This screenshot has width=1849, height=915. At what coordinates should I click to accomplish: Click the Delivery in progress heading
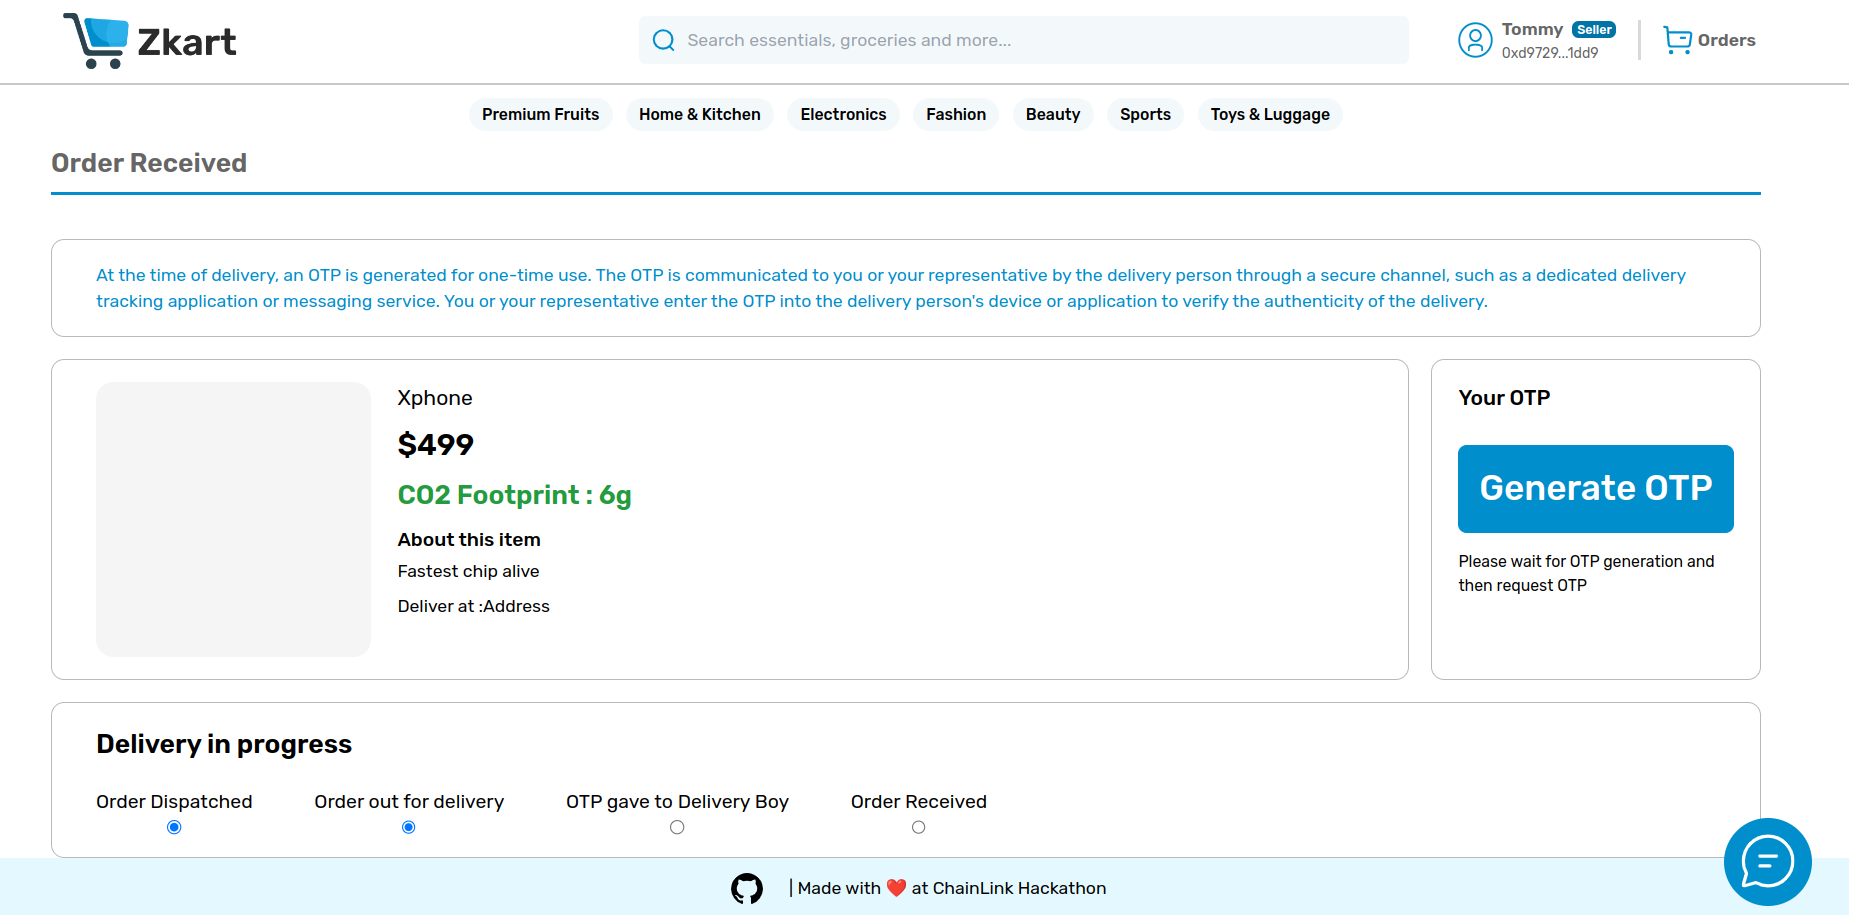(224, 744)
